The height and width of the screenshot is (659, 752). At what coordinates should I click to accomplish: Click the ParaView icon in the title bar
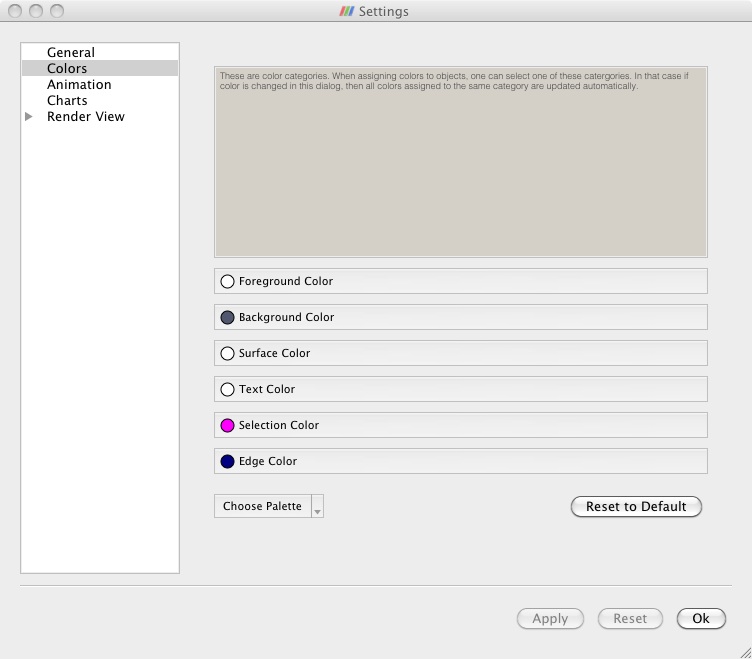(347, 11)
